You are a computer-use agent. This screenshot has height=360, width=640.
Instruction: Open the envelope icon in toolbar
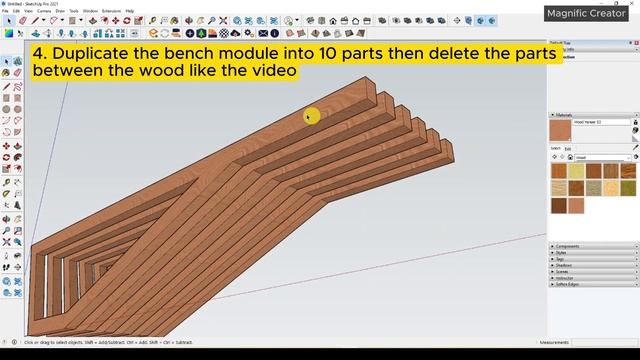pos(263,33)
